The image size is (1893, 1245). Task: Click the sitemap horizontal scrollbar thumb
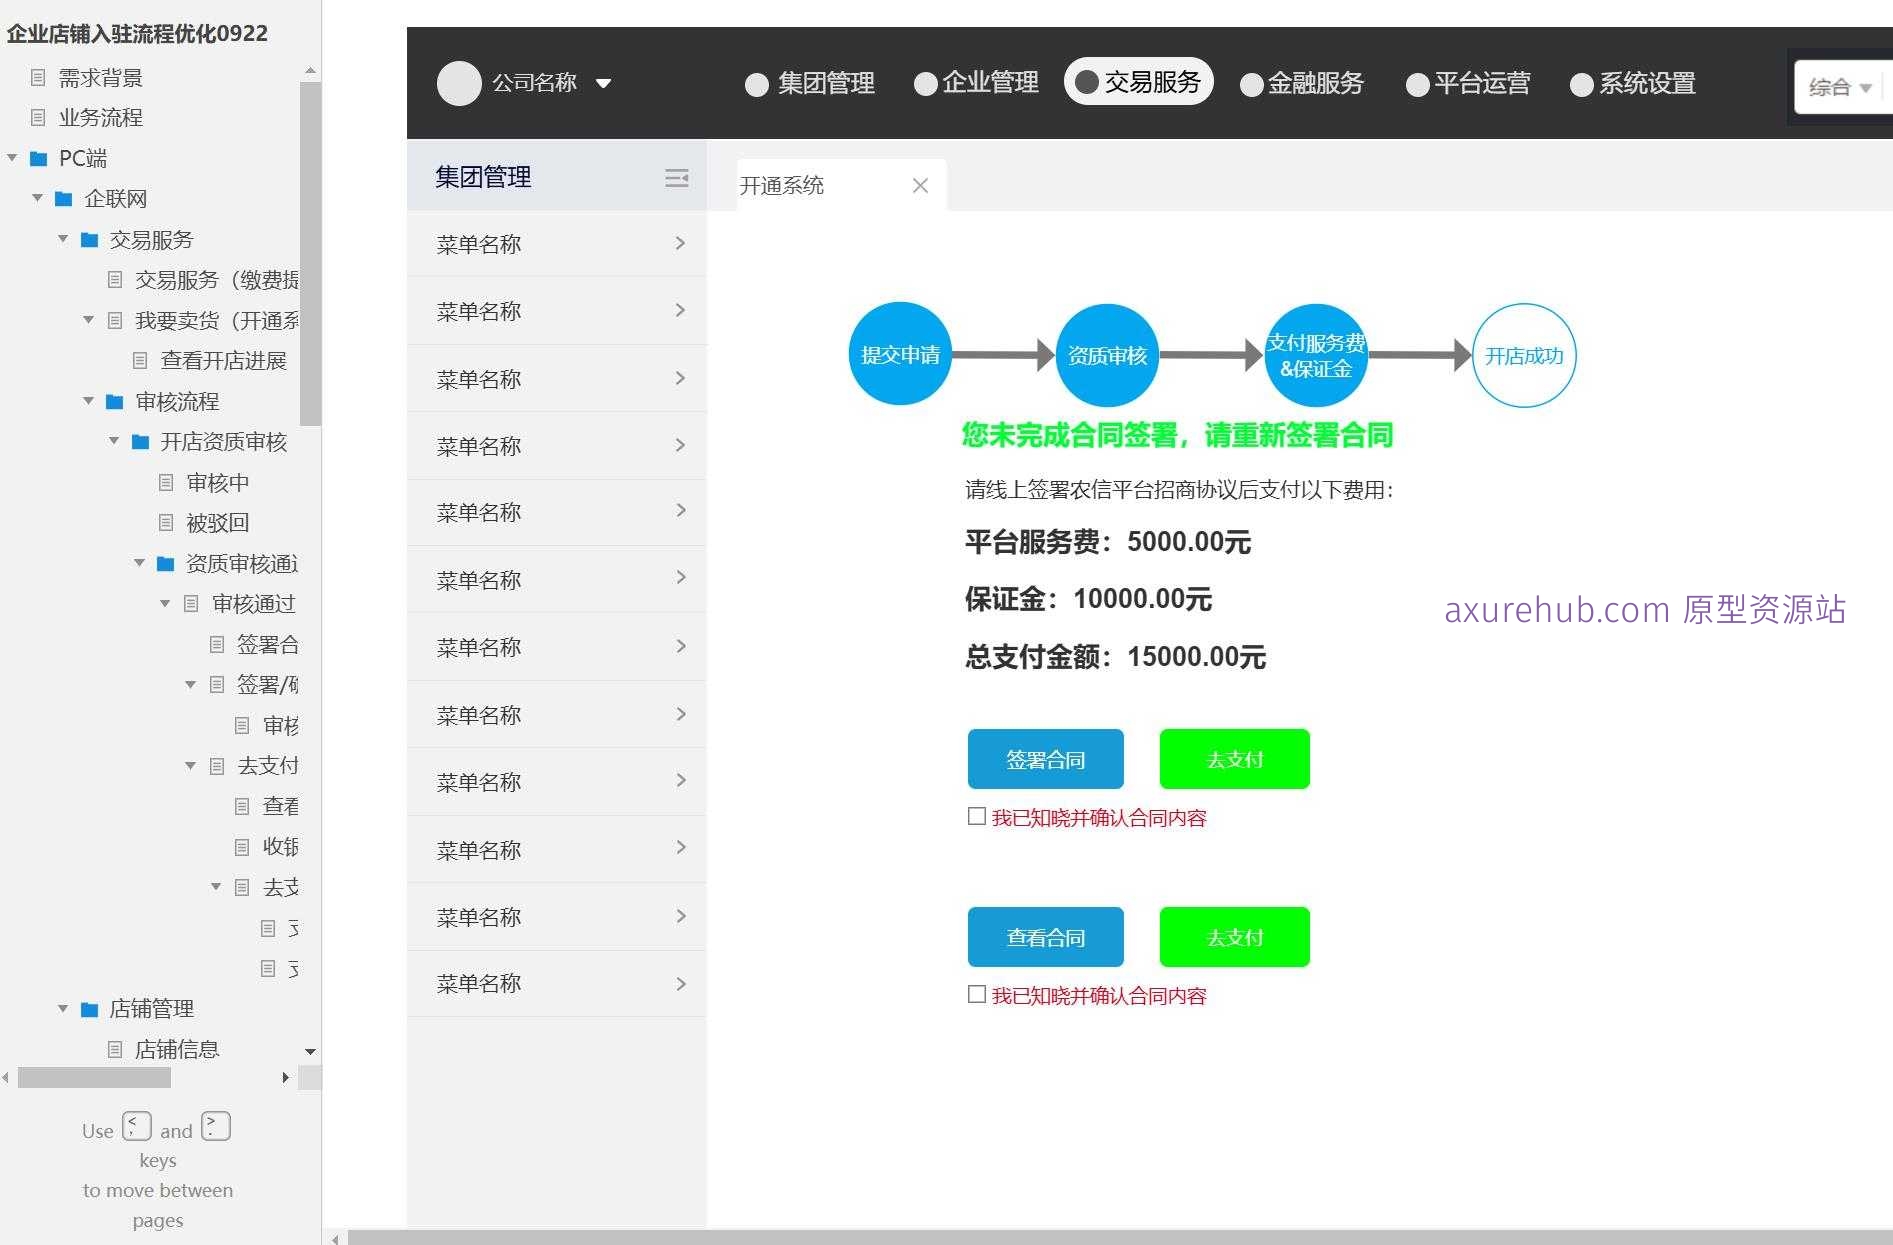pyautogui.click(x=94, y=1077)
